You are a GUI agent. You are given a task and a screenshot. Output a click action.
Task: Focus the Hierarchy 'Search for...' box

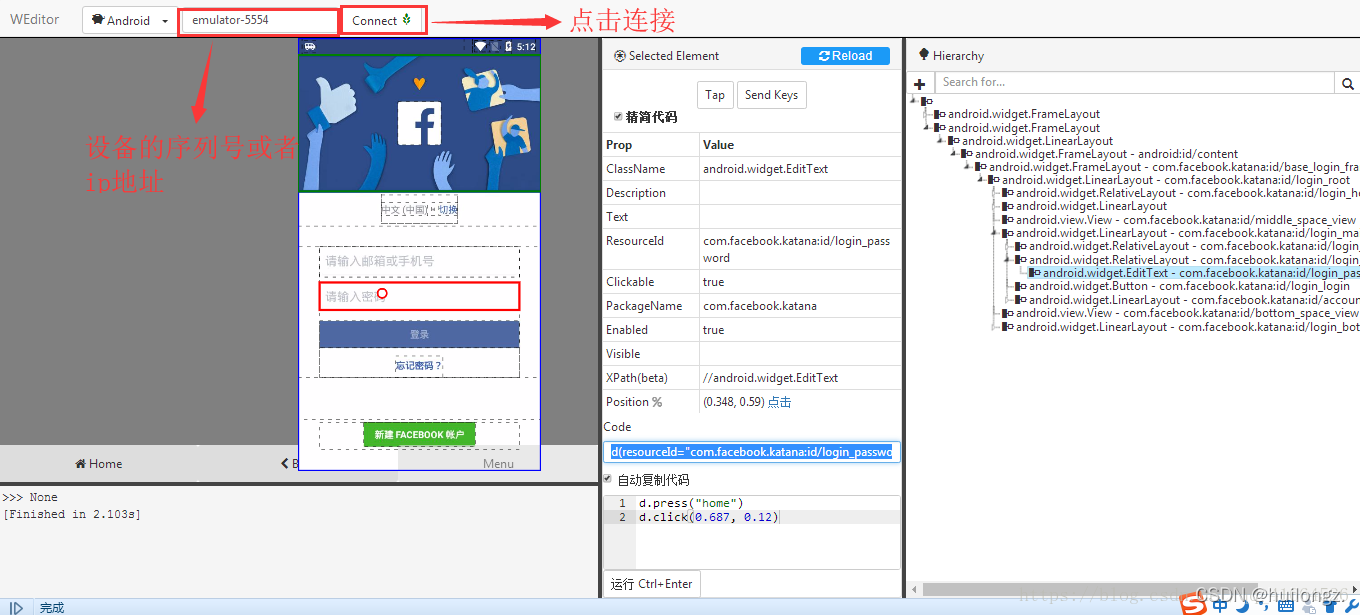tap(1135, 83)
